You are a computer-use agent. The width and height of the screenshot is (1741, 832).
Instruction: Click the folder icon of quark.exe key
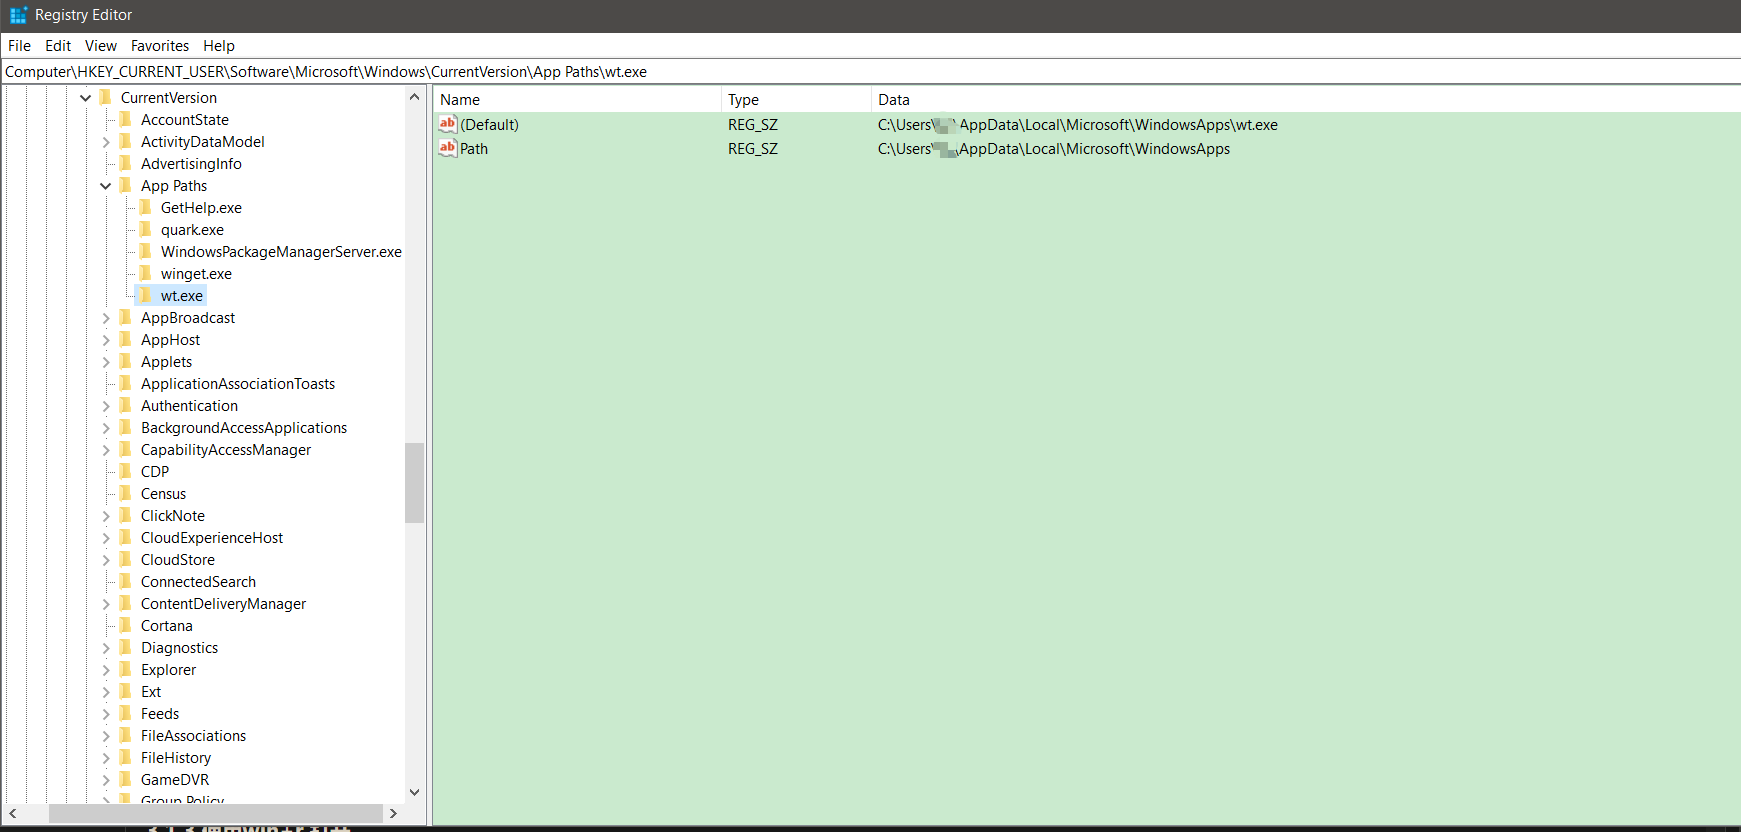click(145, 229)
